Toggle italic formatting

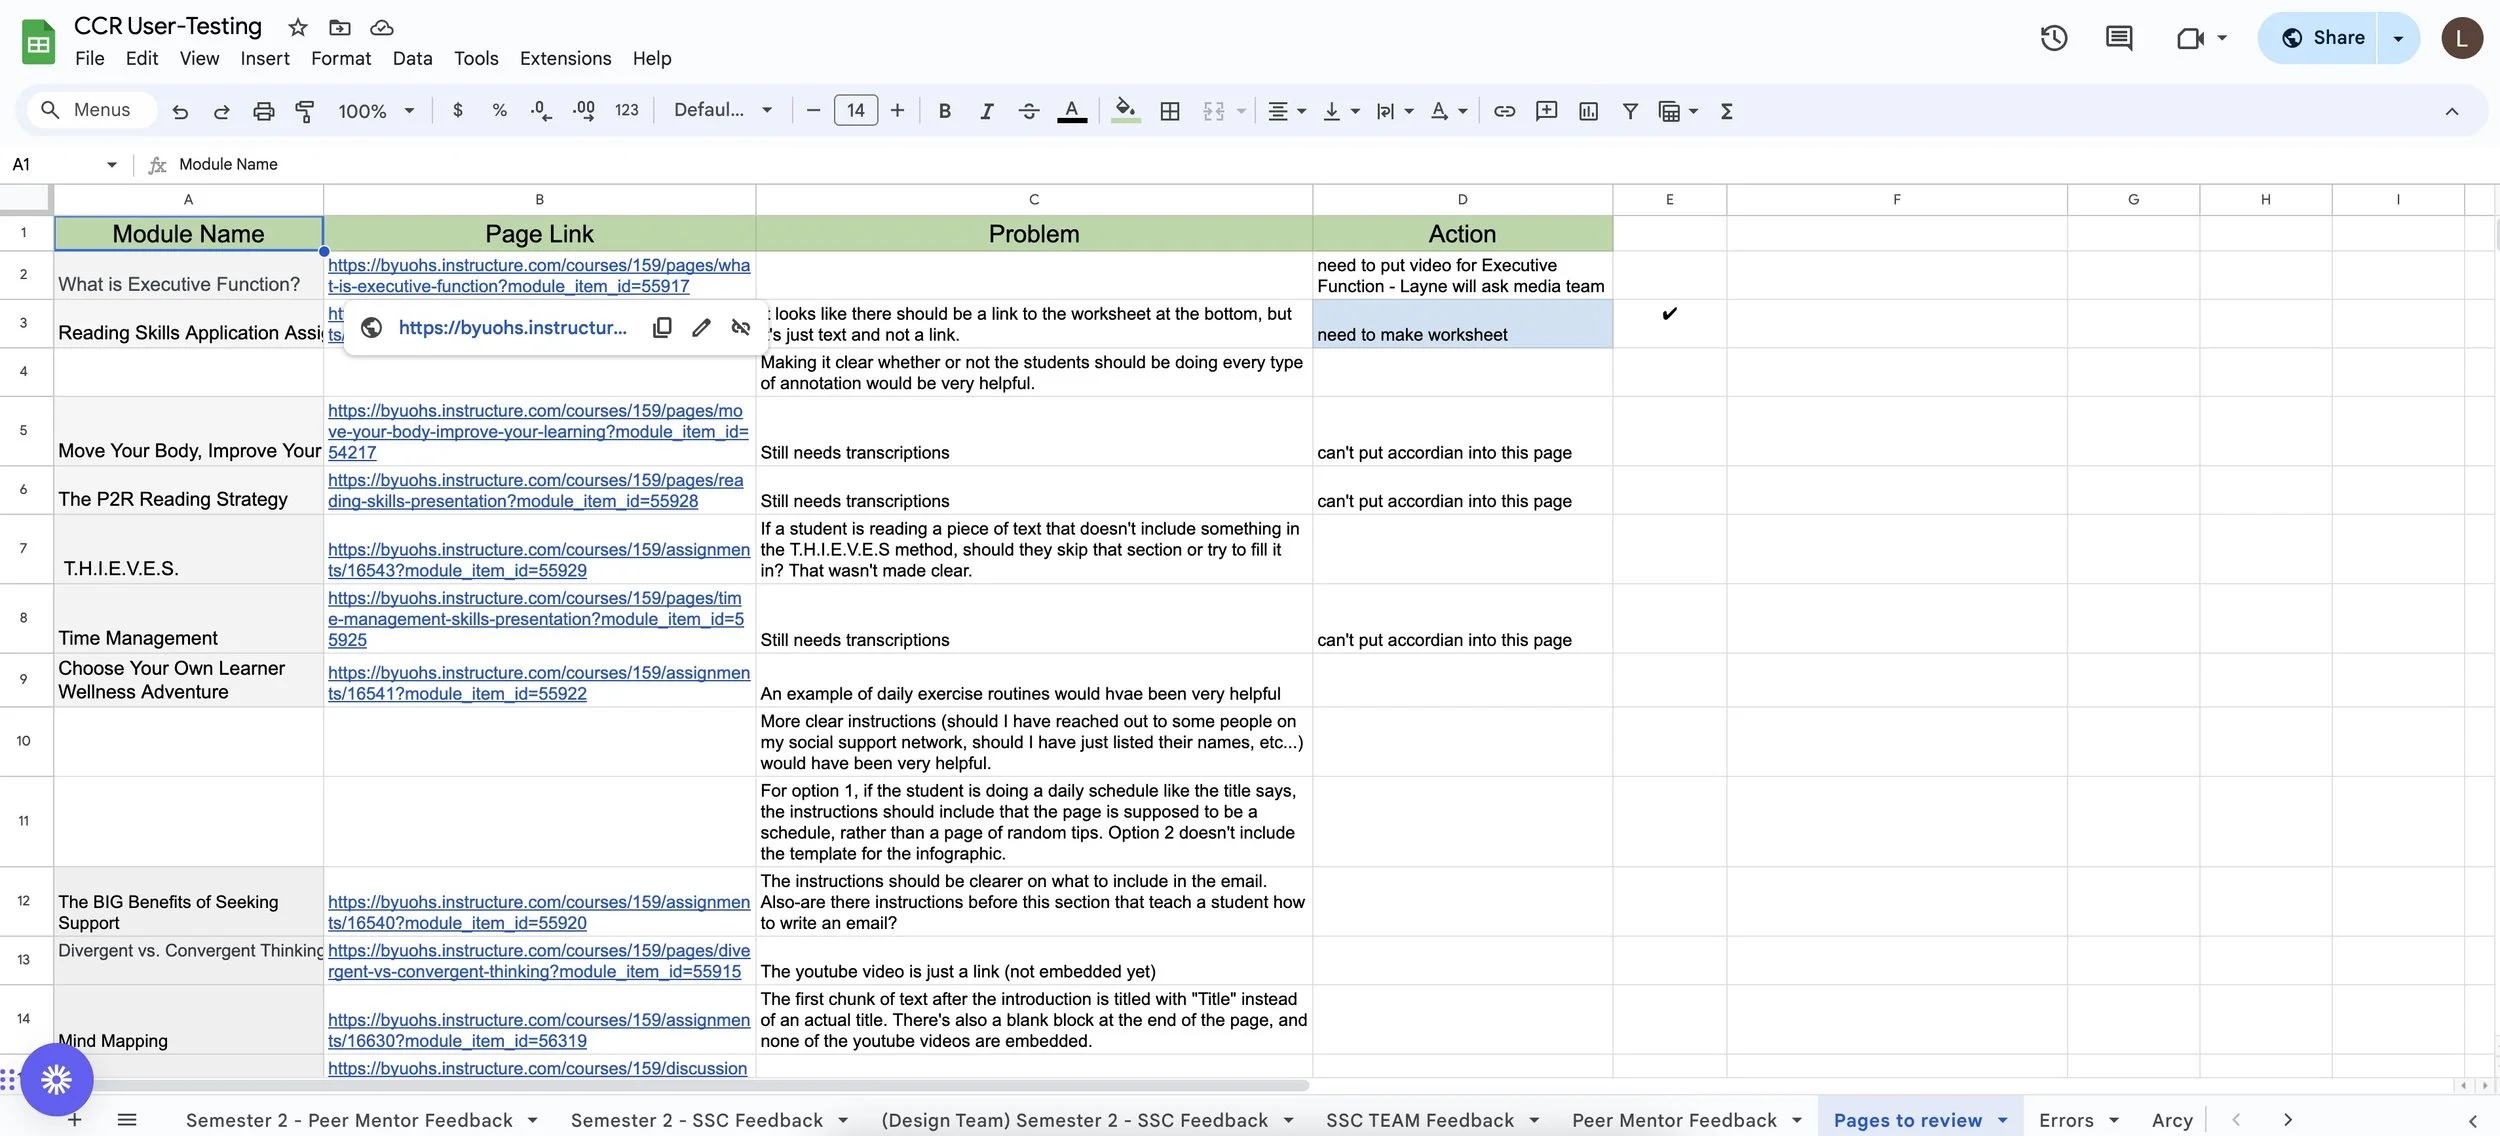(986, 110)
